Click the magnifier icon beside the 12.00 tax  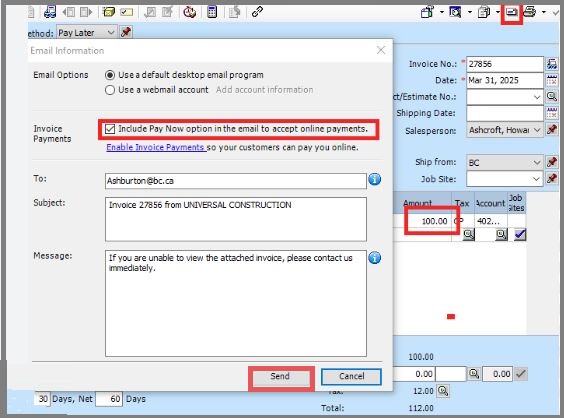click(443, 391)
